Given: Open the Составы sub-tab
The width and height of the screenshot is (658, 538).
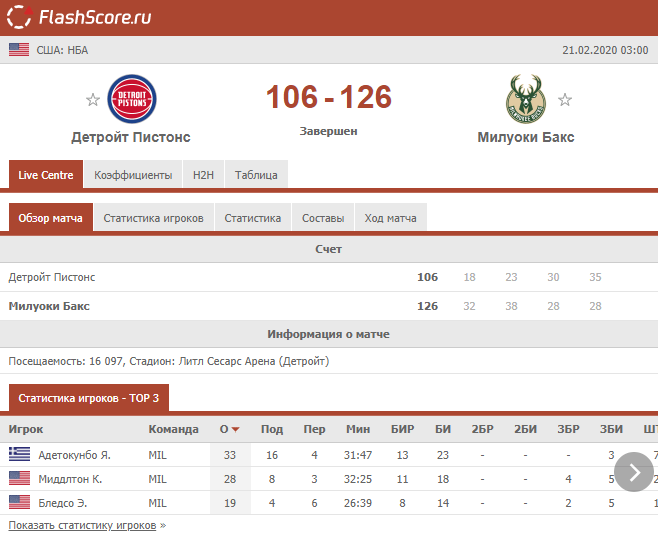Looking at the screenshot, I should click(323, 218).
